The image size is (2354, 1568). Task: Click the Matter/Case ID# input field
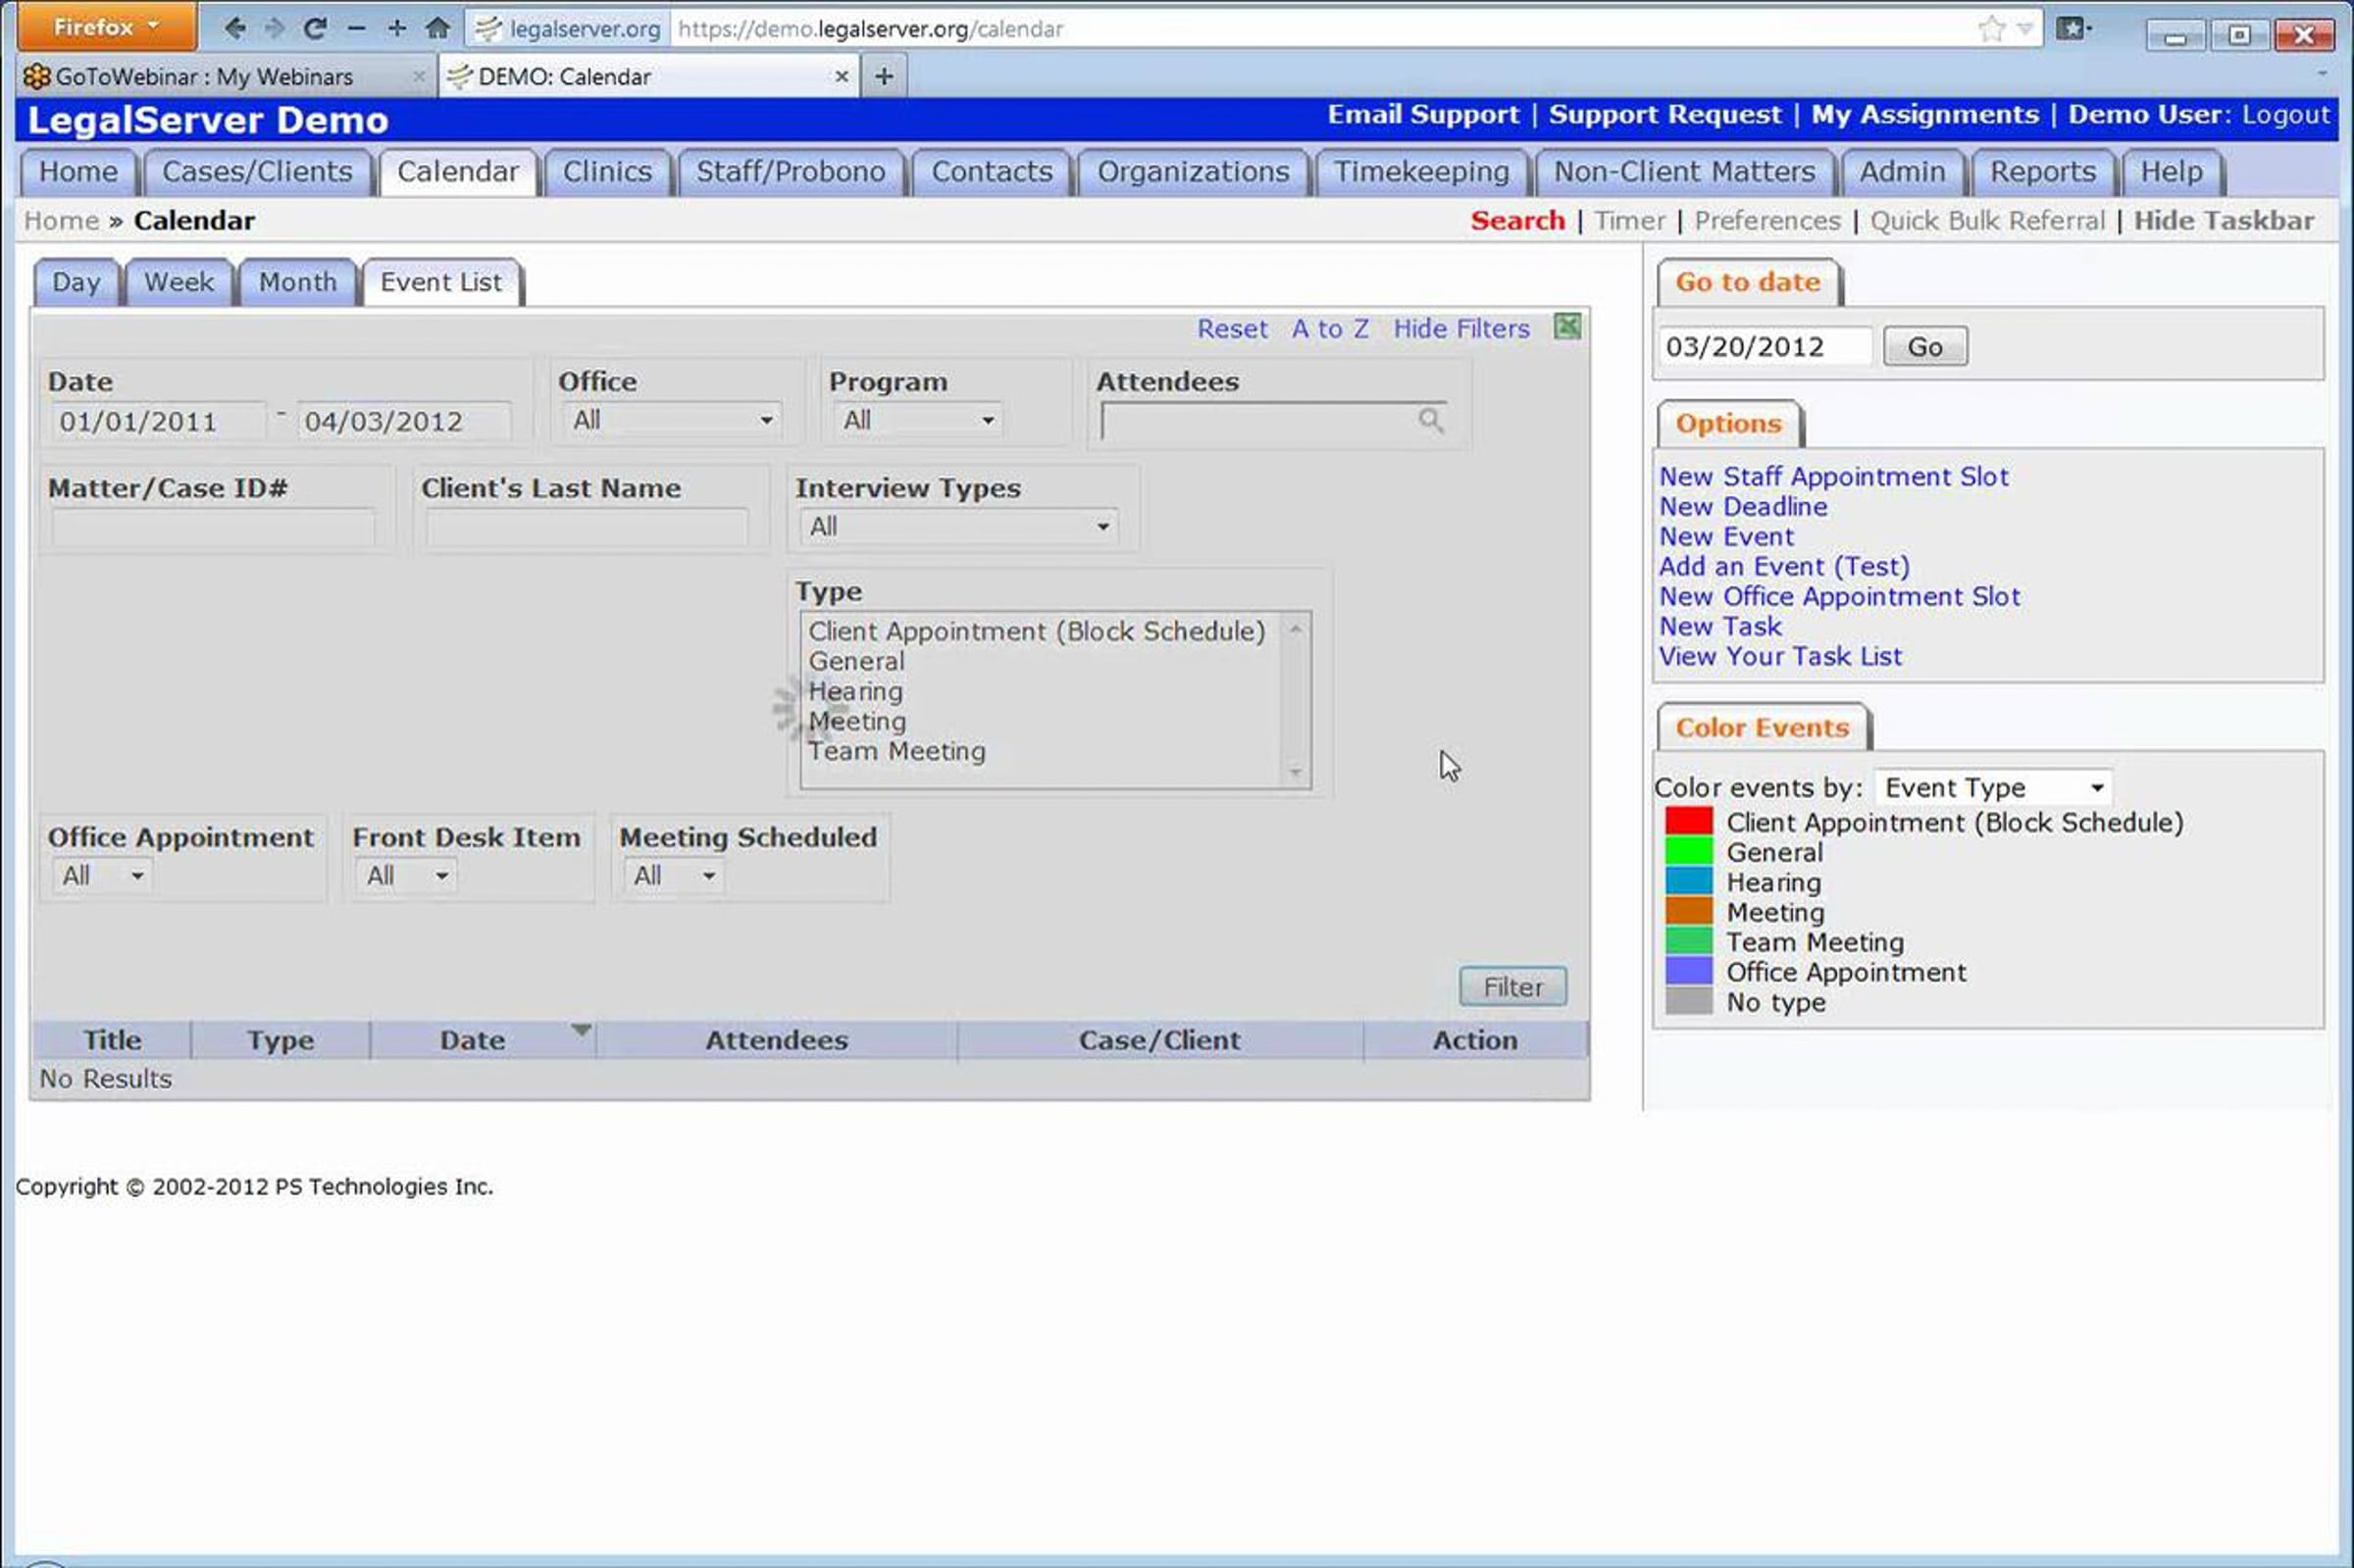pyautogui.click(x=213, y=527)
